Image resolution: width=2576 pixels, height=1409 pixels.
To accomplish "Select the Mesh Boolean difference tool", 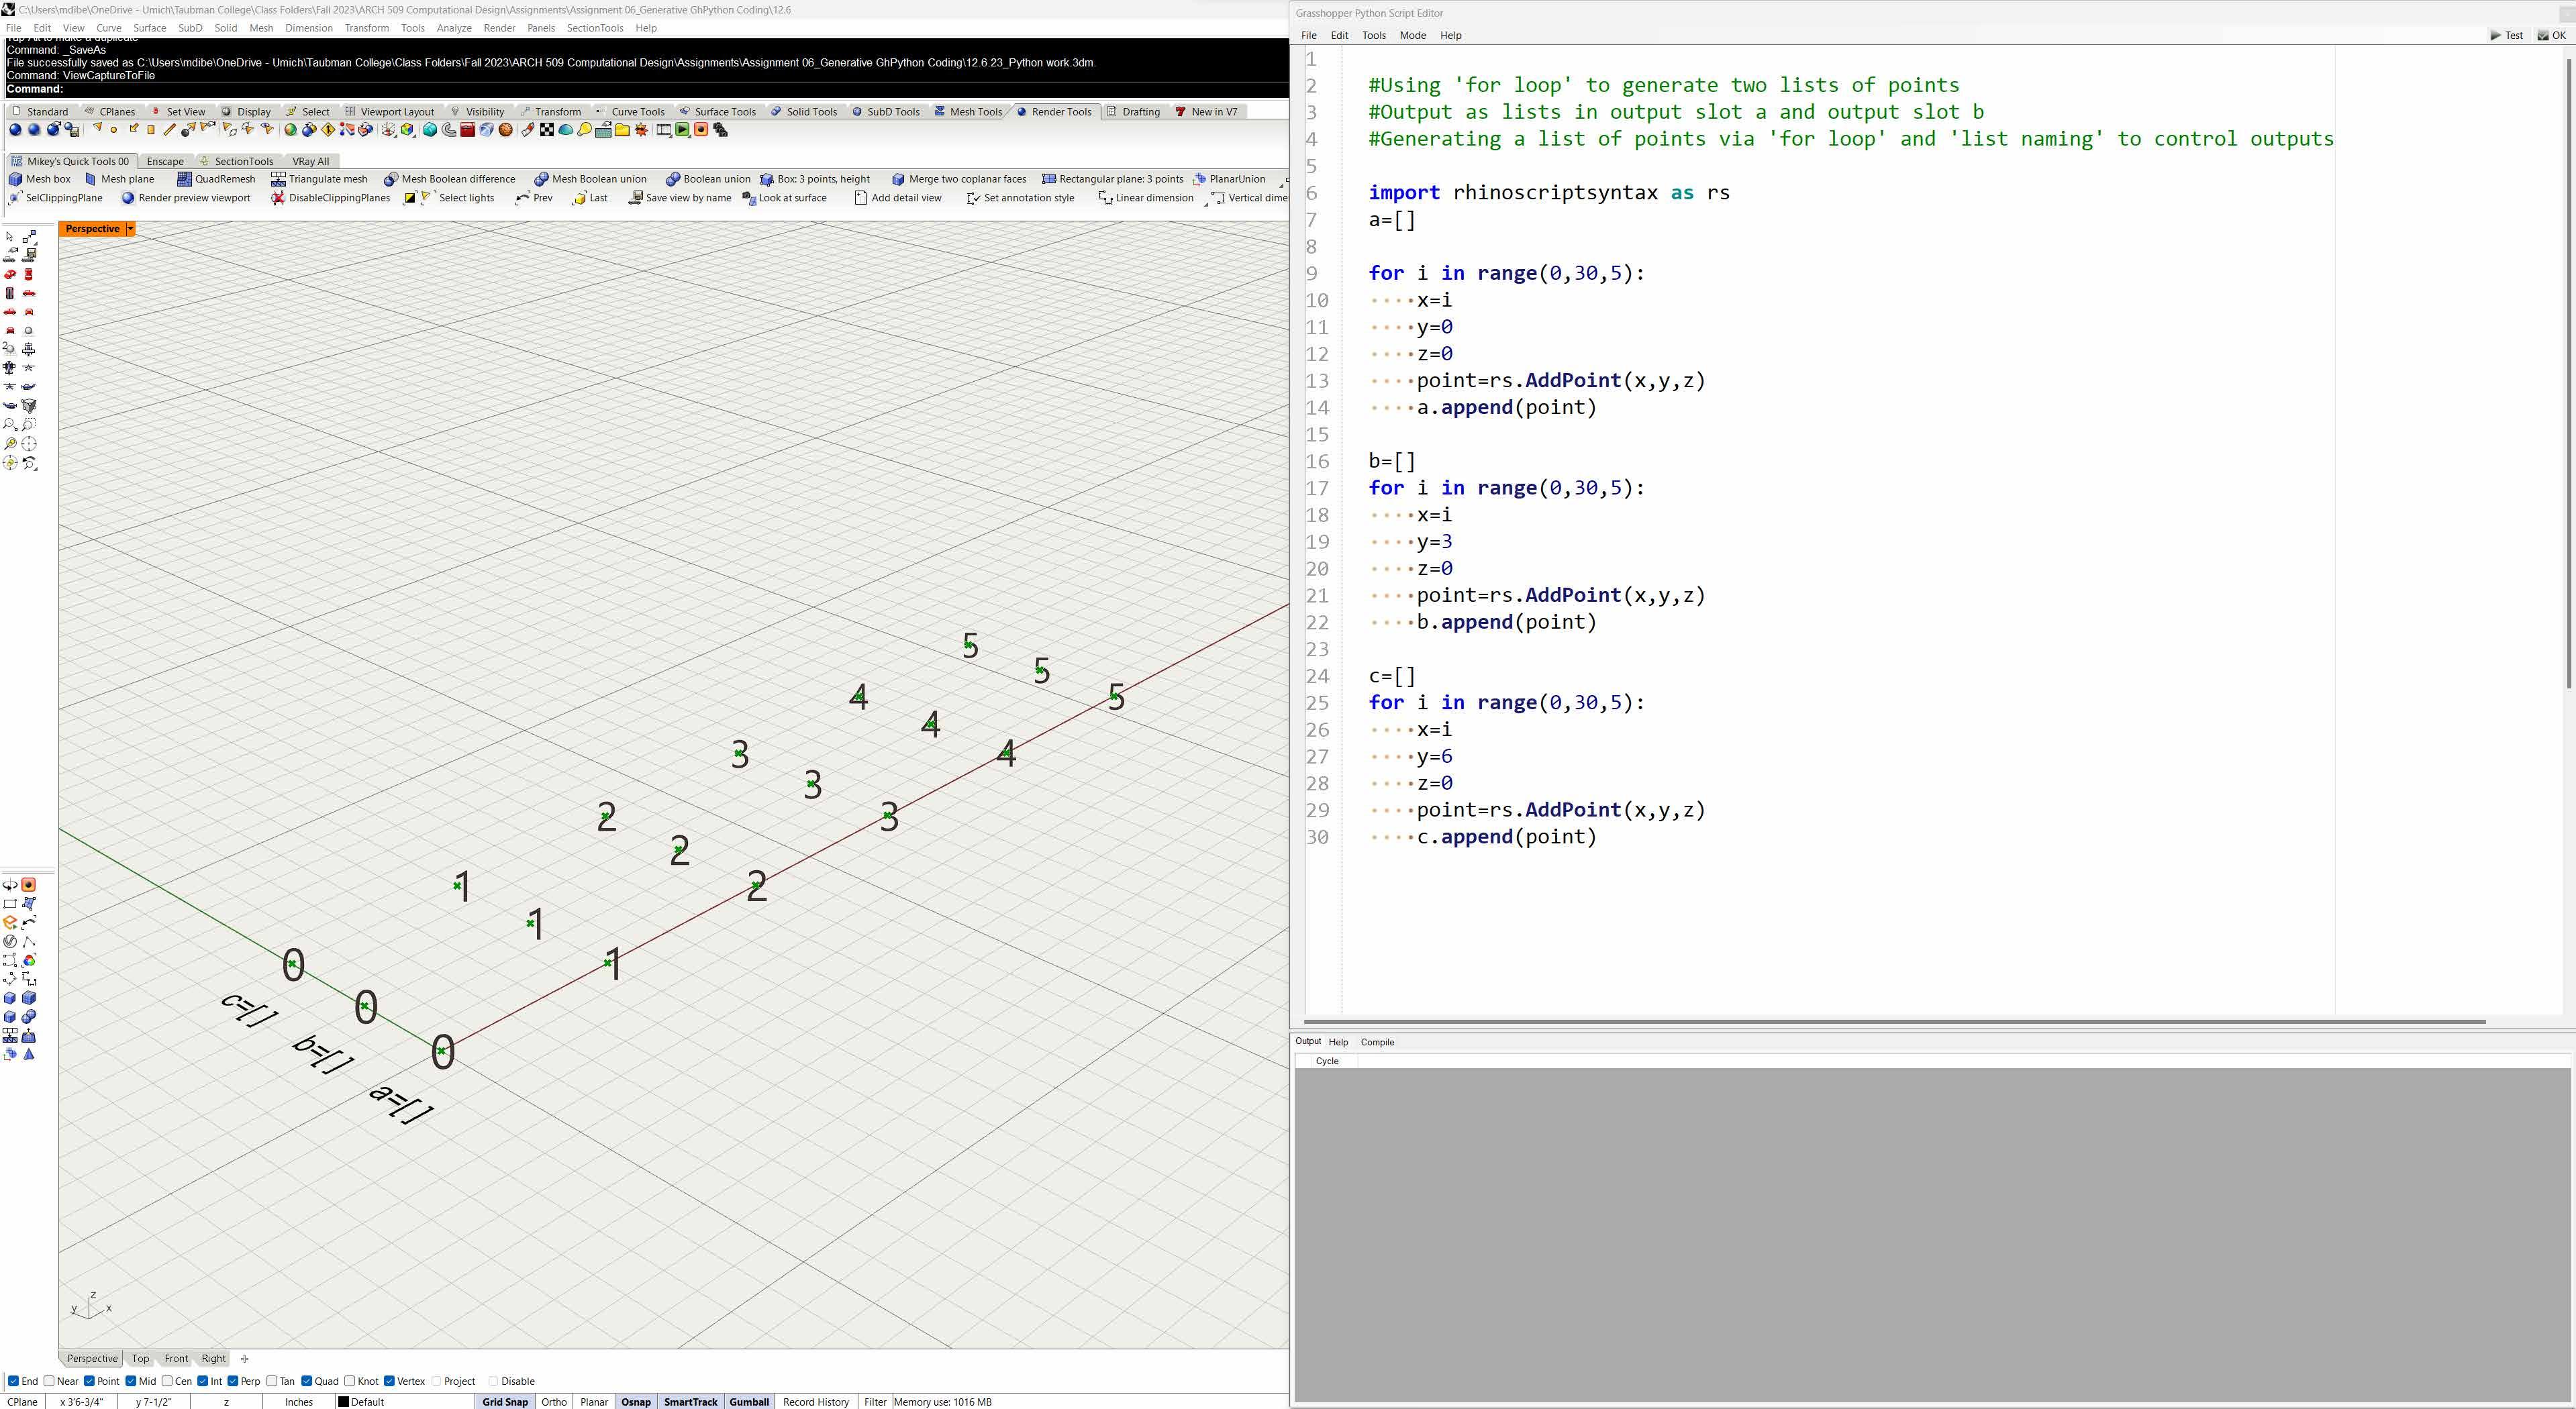I will pos(391,179).
